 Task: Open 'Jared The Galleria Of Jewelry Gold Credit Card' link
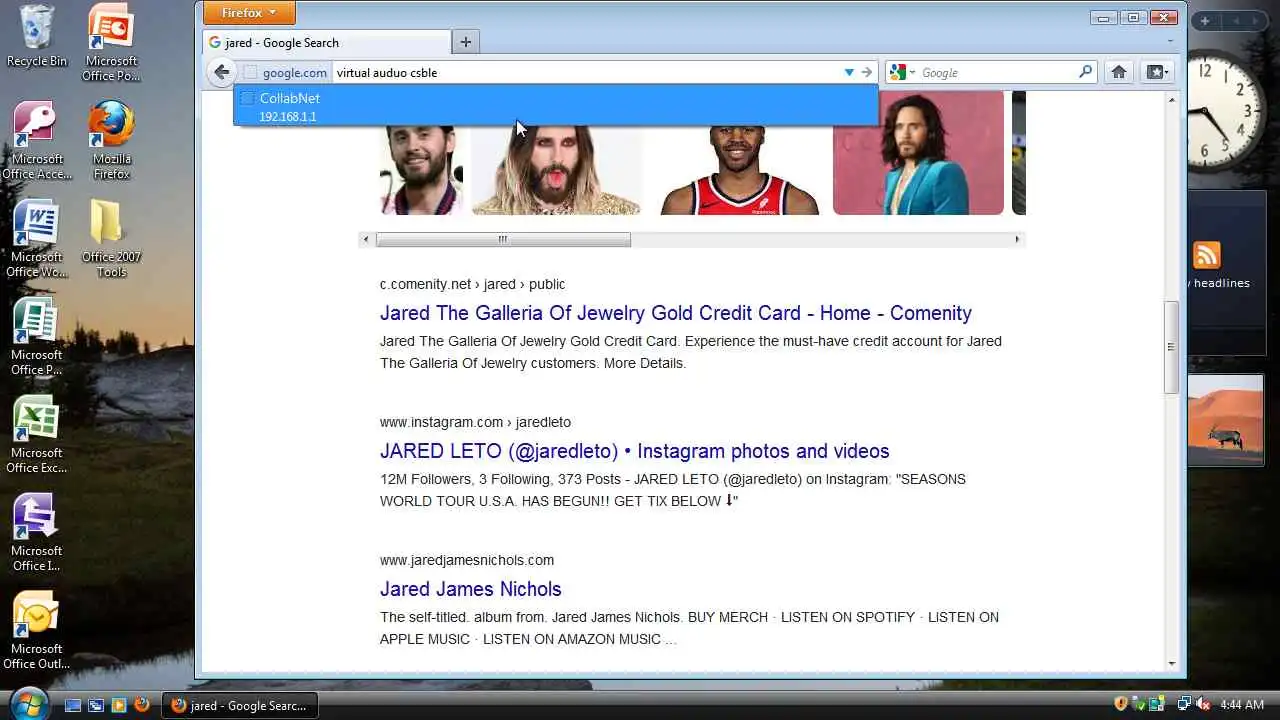pyautogui.click(x=675, y=313)
